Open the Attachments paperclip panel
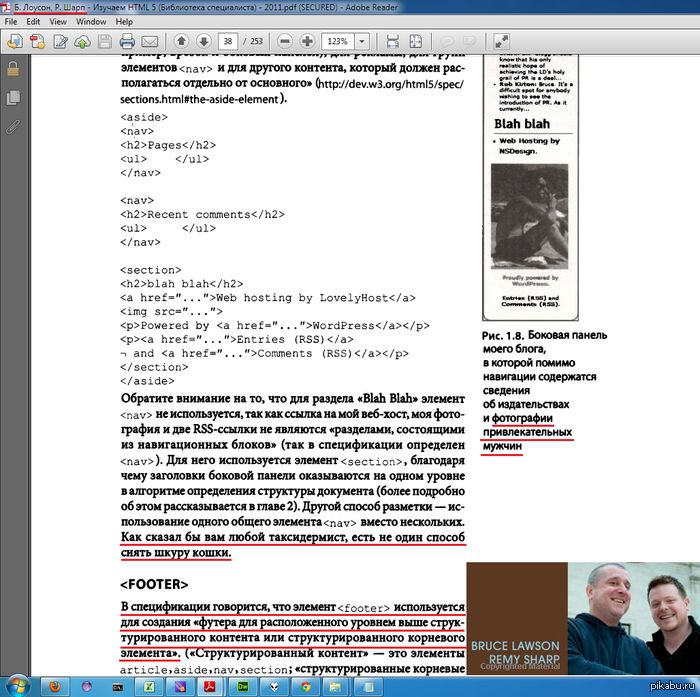 [x=13, y=127]
